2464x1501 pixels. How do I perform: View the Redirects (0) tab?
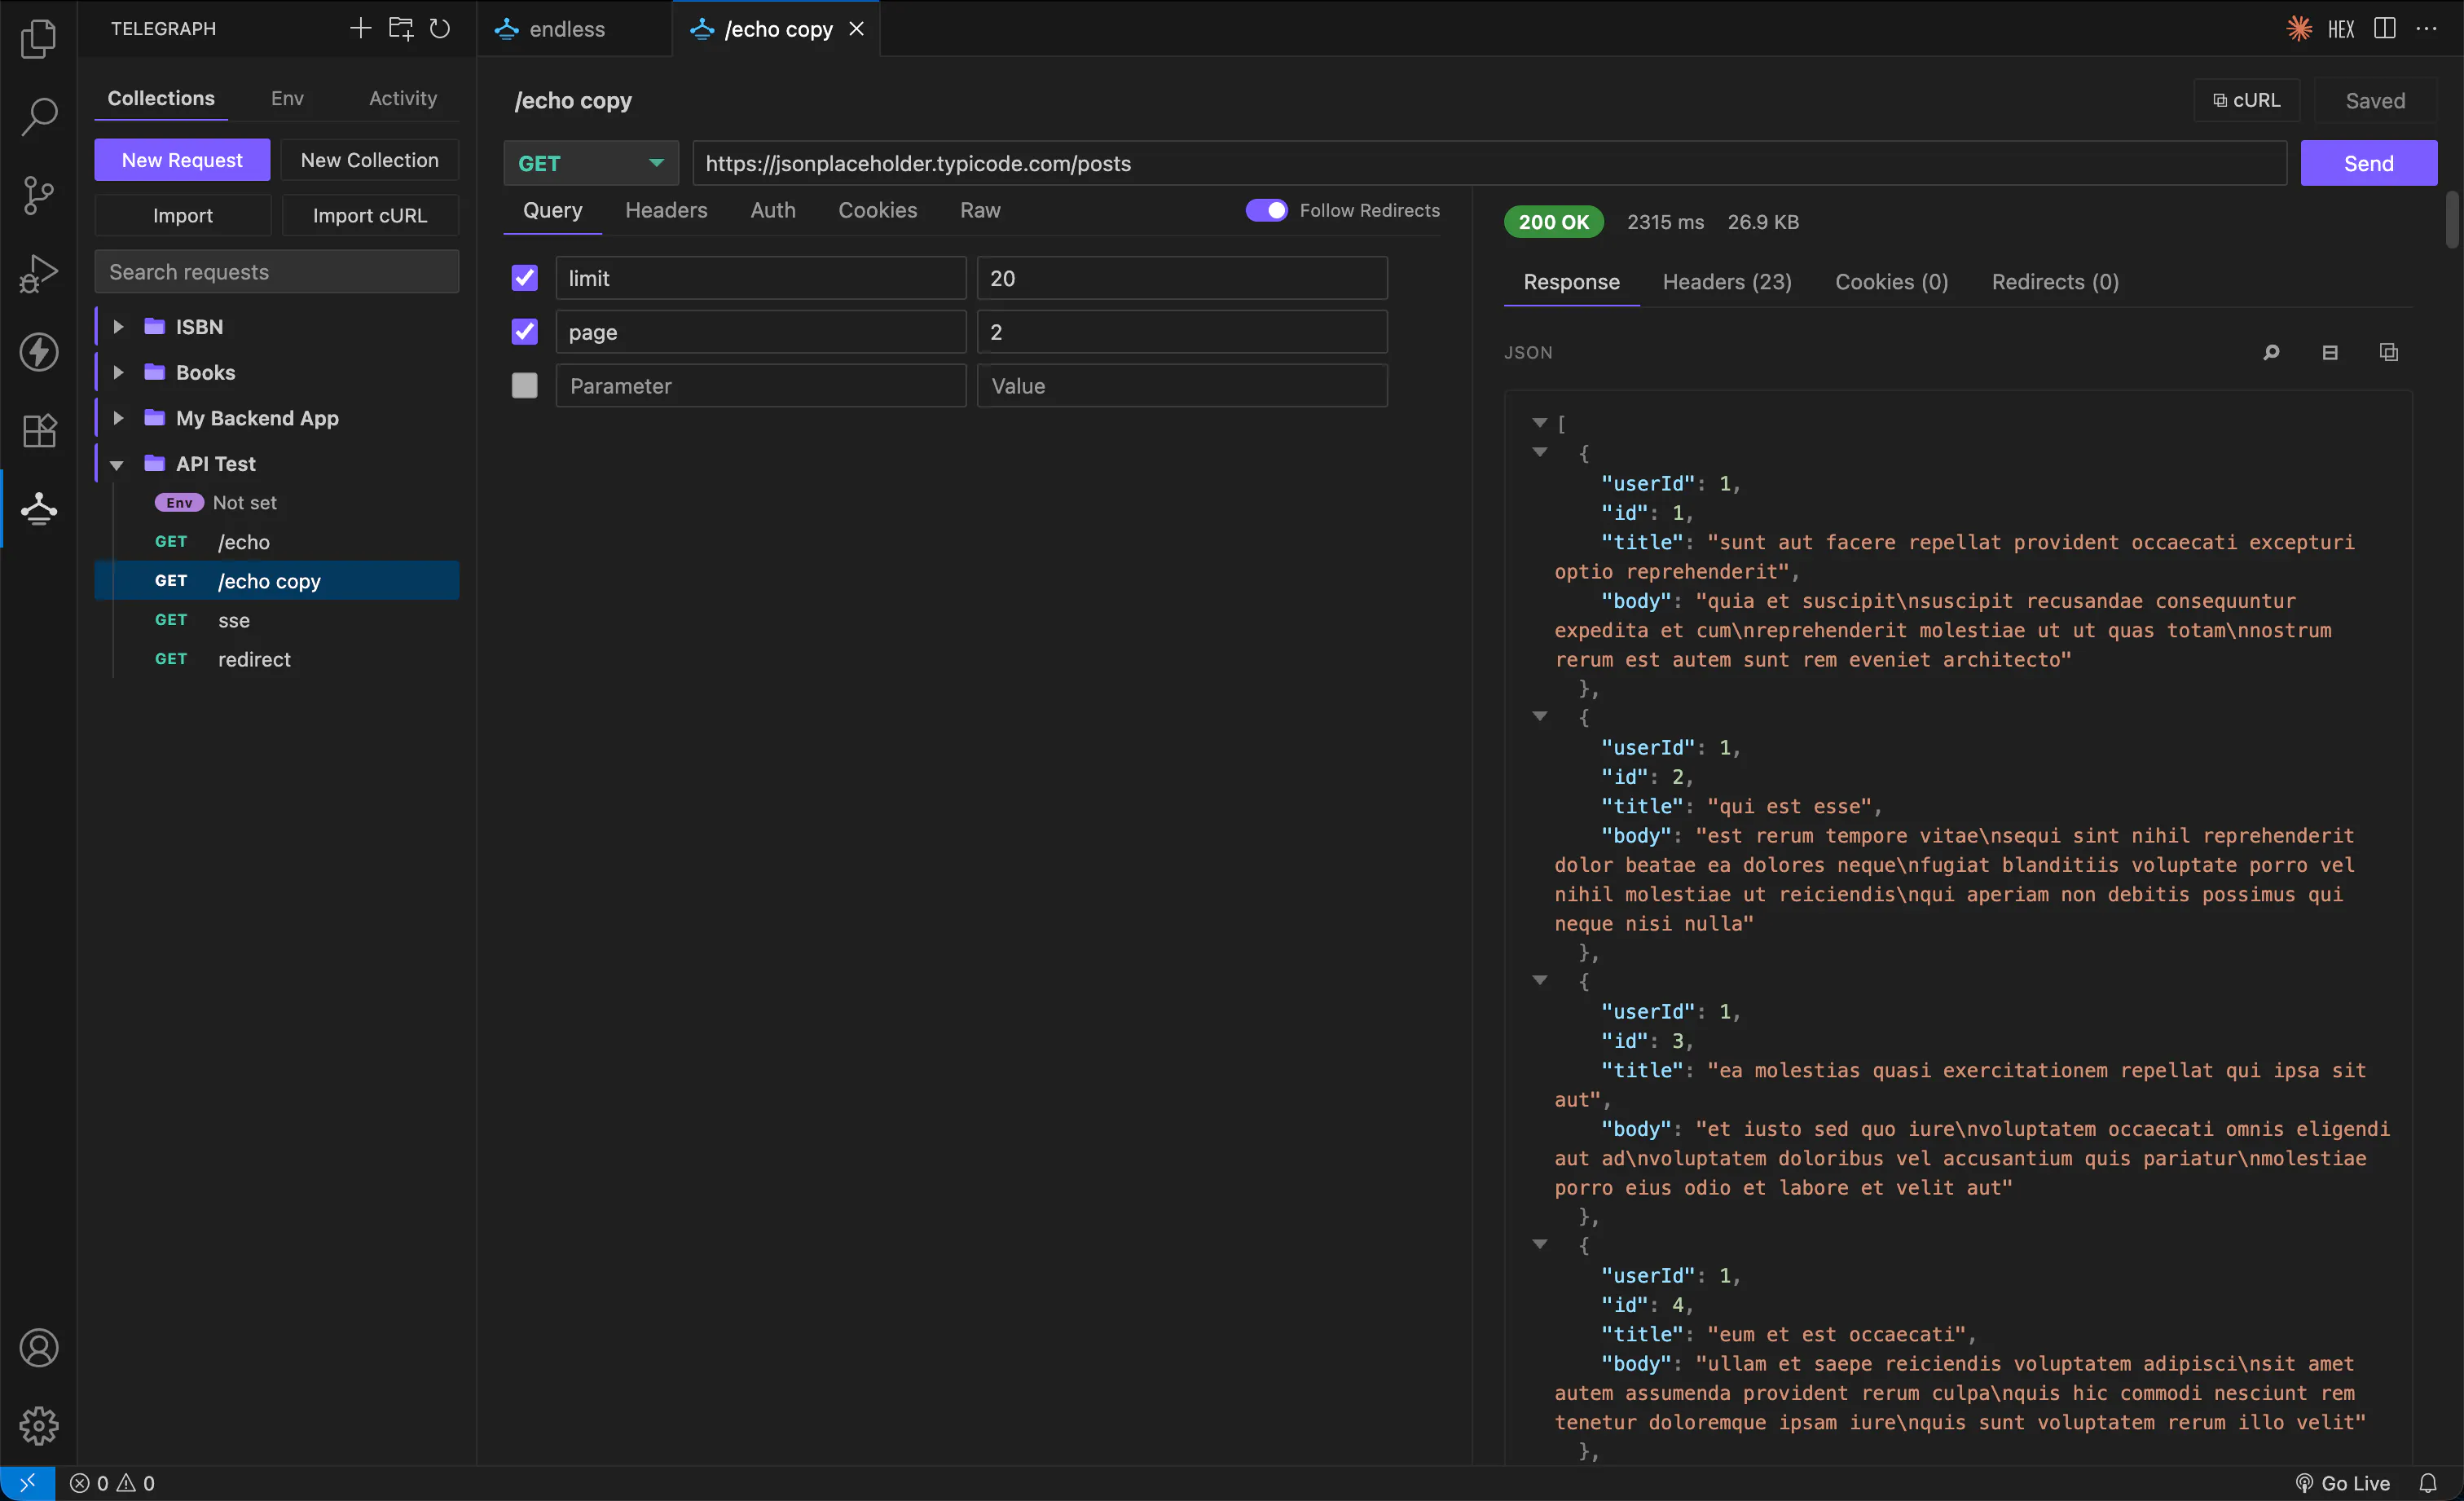click(x=2055, y=282)
